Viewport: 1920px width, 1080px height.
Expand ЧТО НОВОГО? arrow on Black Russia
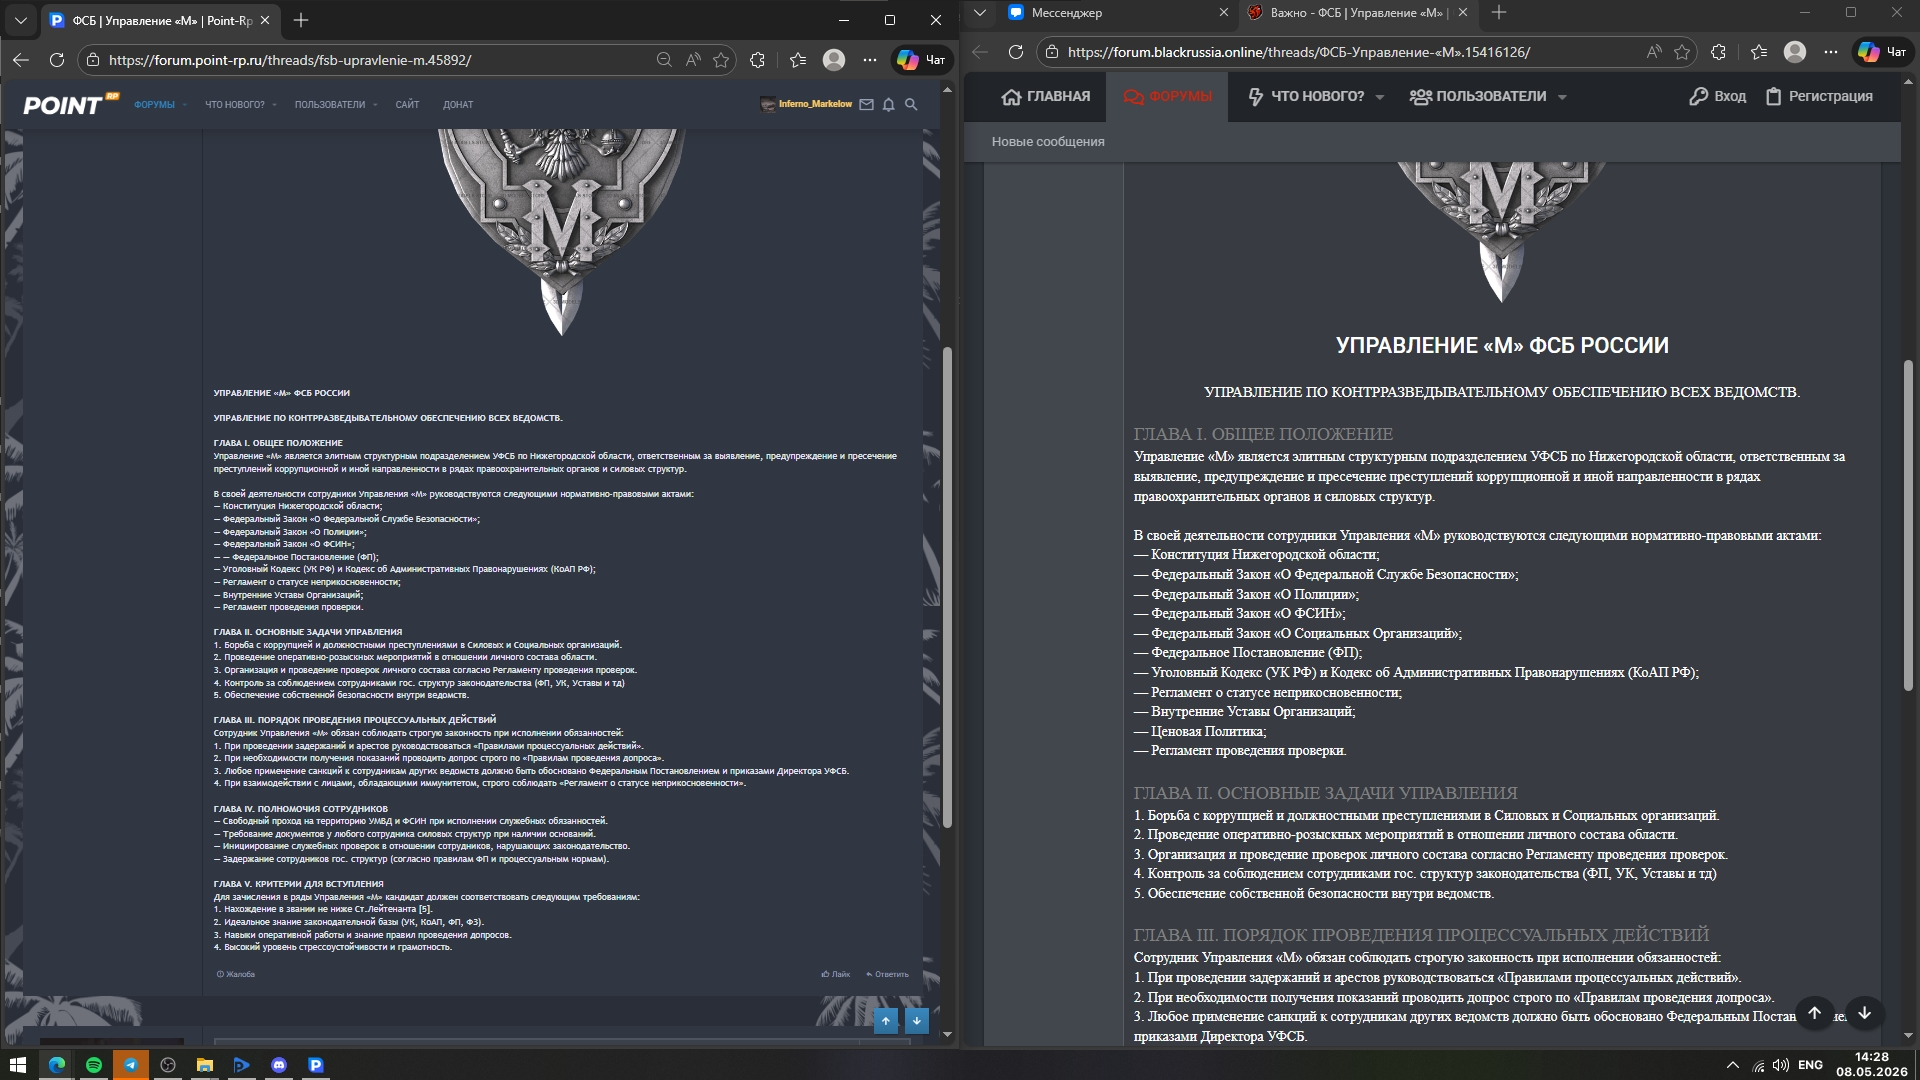(1380, 97)
